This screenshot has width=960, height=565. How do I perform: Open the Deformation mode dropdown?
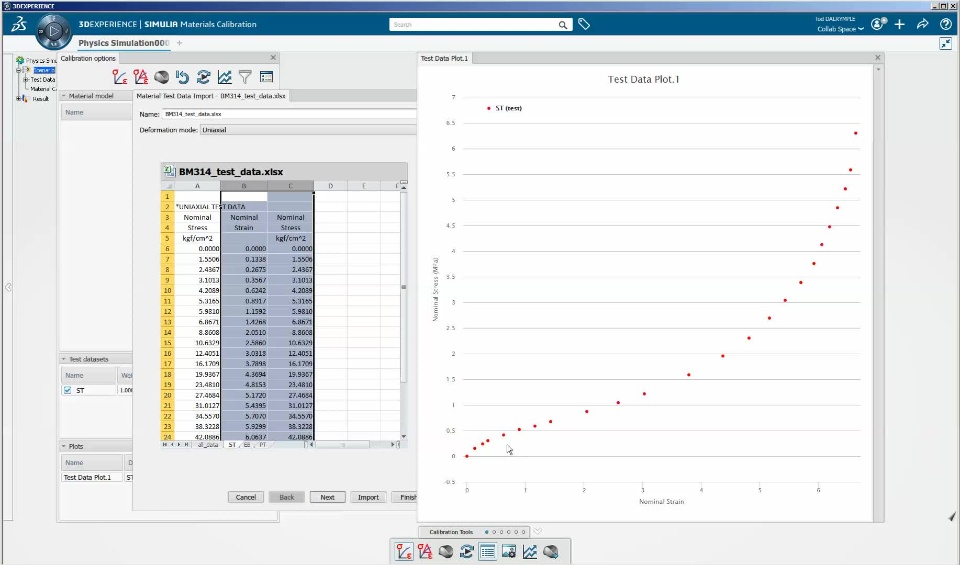click(308, 130)
